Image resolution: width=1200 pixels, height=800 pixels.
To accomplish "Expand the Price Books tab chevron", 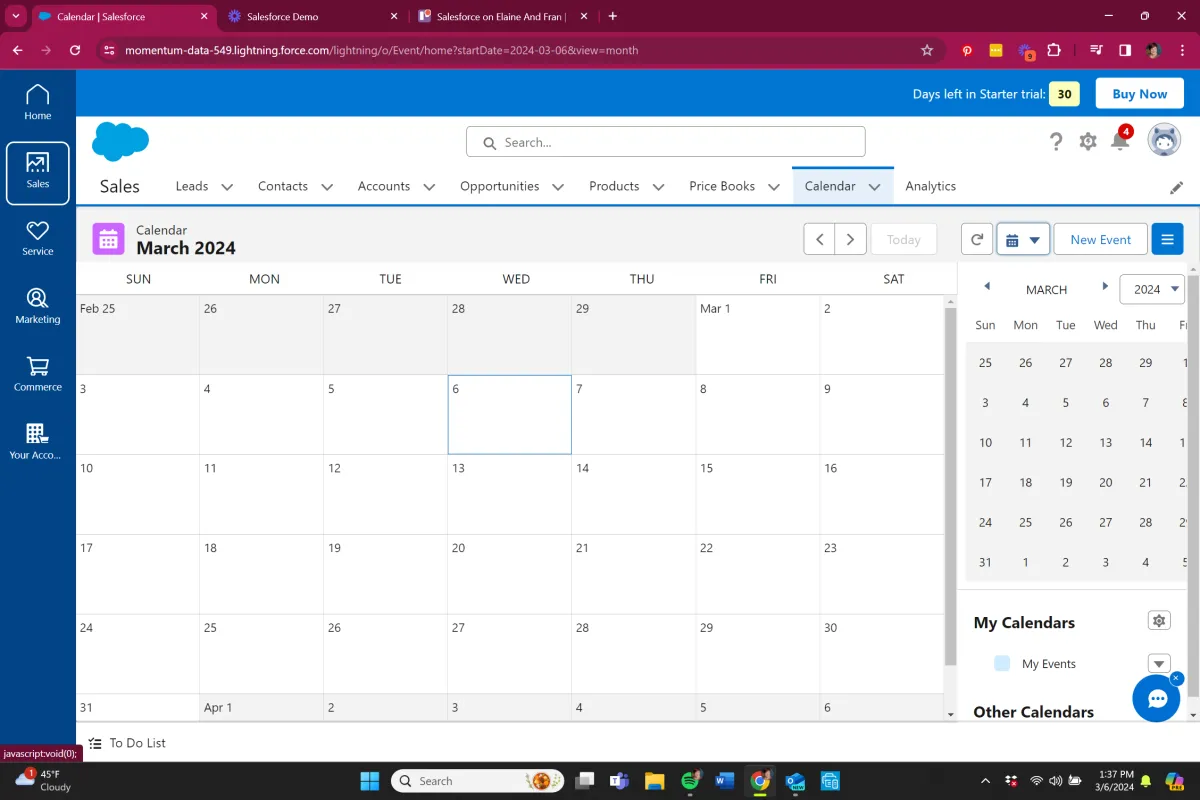I will pyautogui.click(x=774, y=187).
